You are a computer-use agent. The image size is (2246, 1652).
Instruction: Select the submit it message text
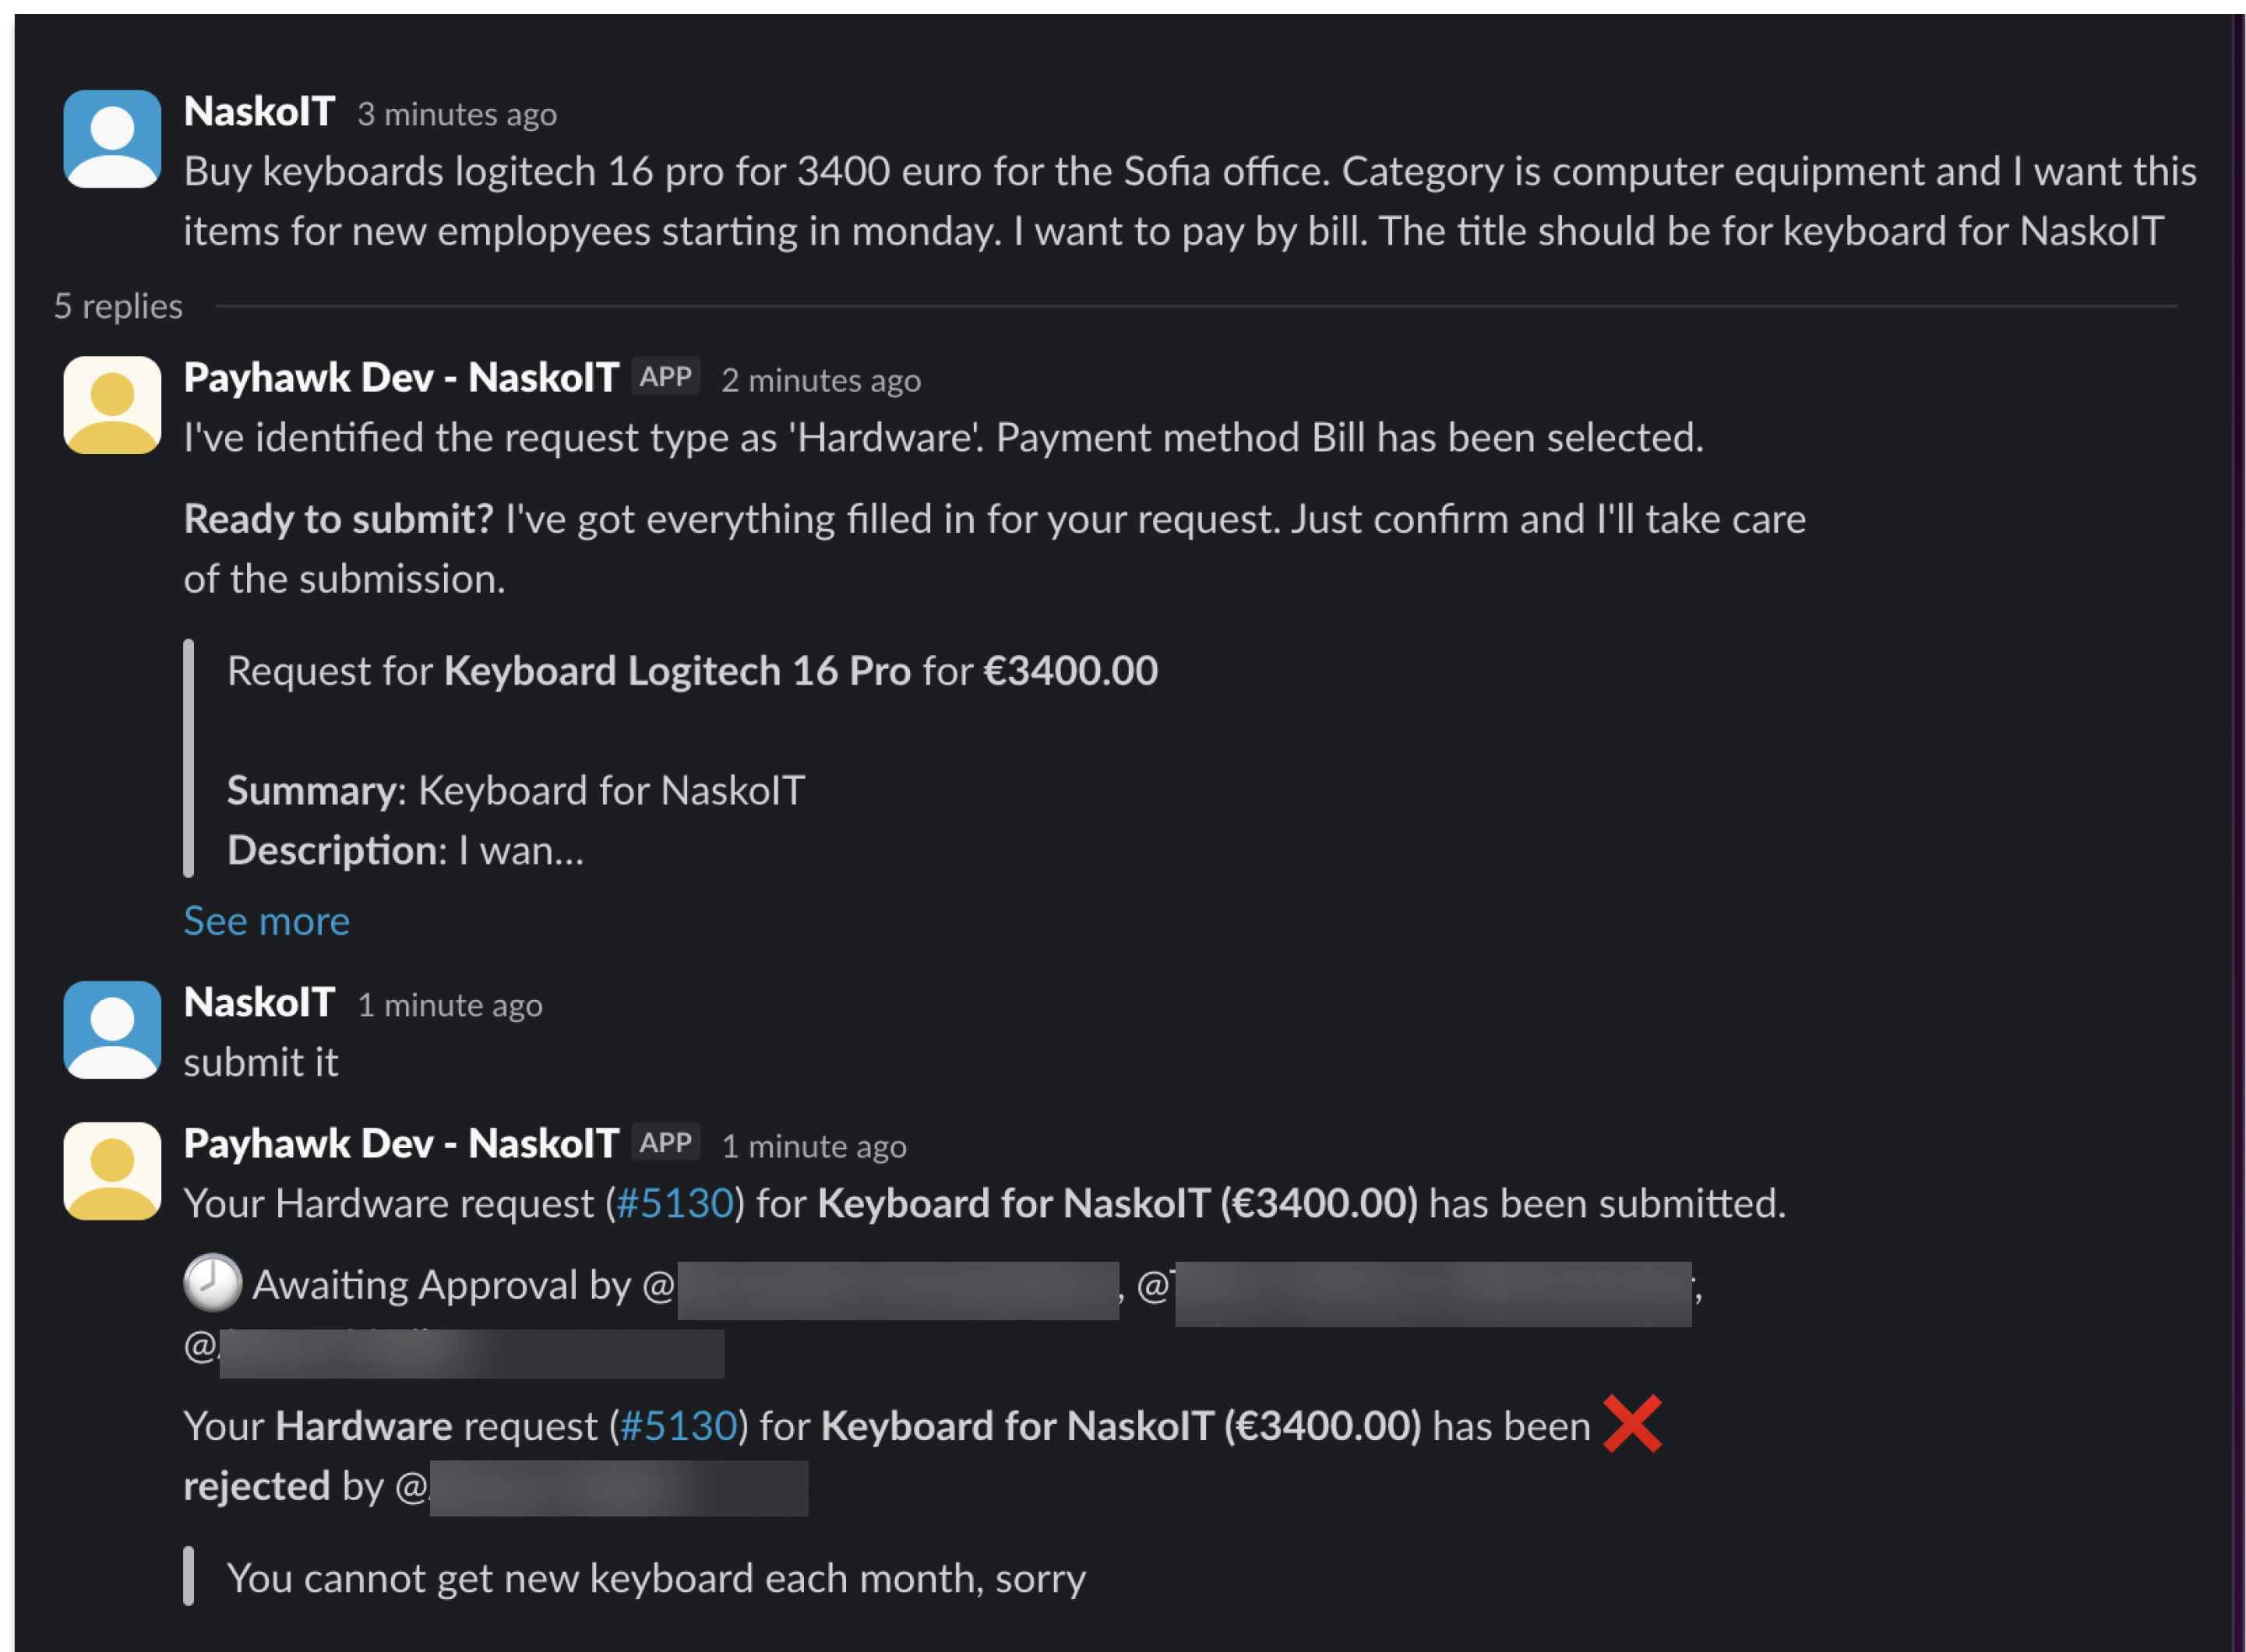click(x=261, y=1062)
